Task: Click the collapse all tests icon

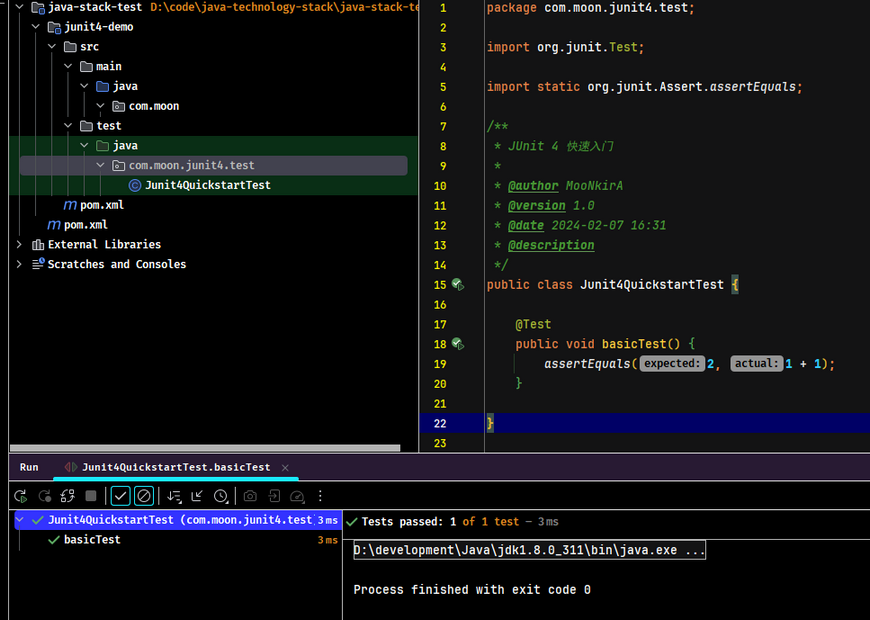Action: (x=197, y=496)
